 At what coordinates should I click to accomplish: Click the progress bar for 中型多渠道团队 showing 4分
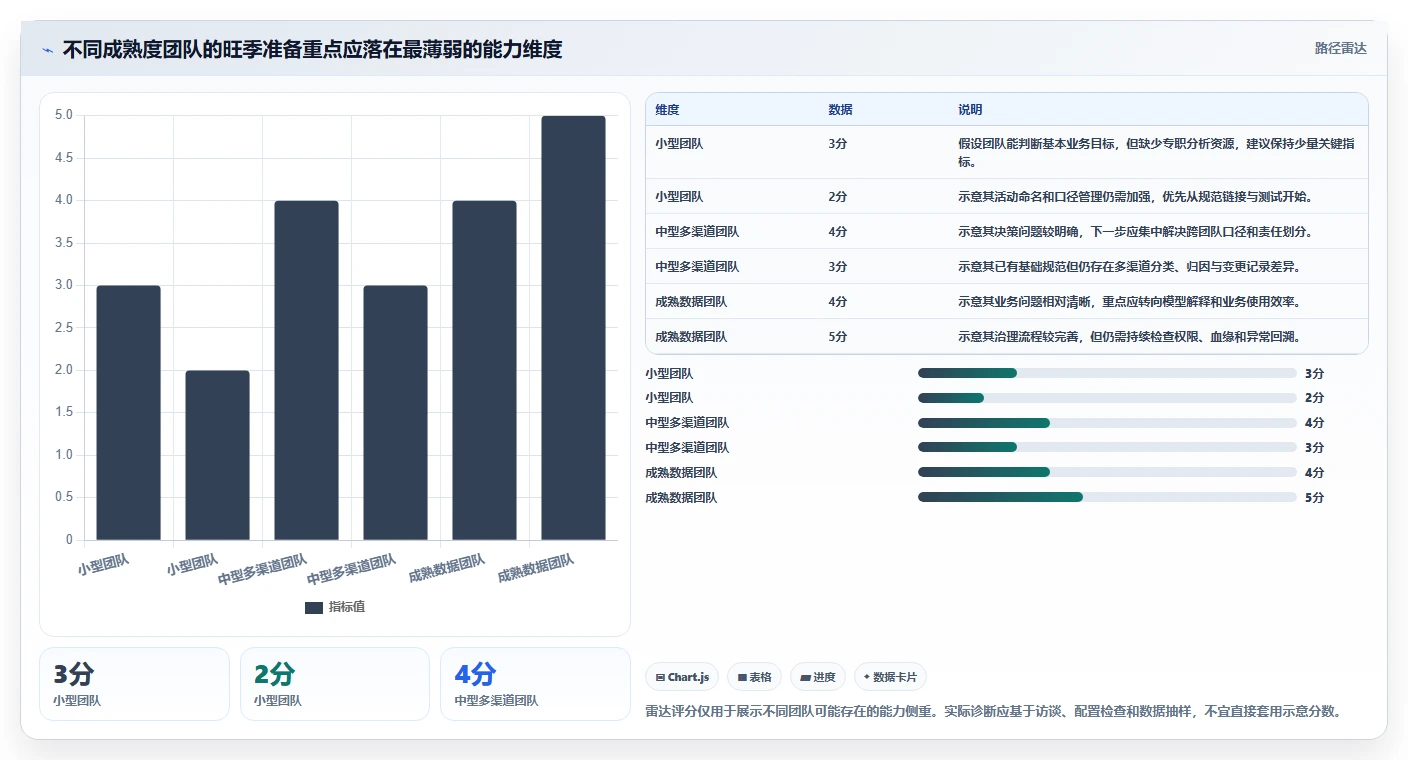click(x=1107, y=423)
